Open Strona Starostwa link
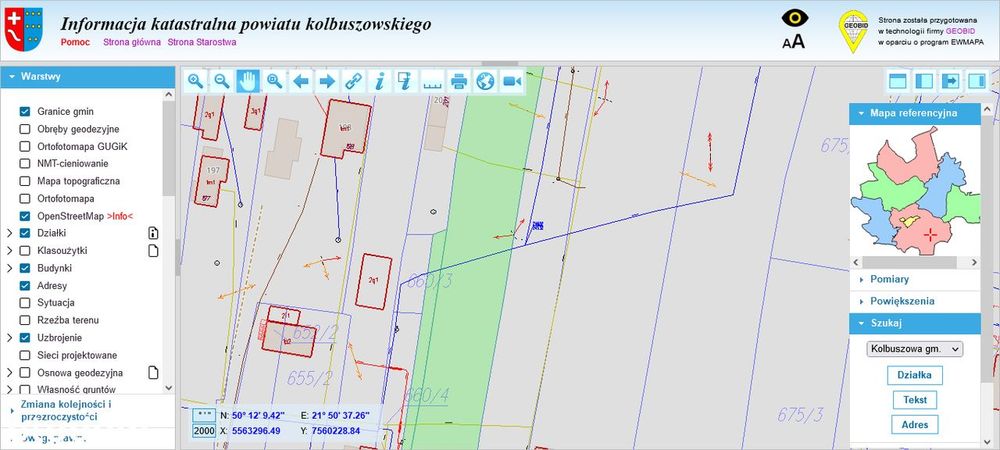Image resolution: width=1000 pixels, height=450 pixels. point(202,42)
